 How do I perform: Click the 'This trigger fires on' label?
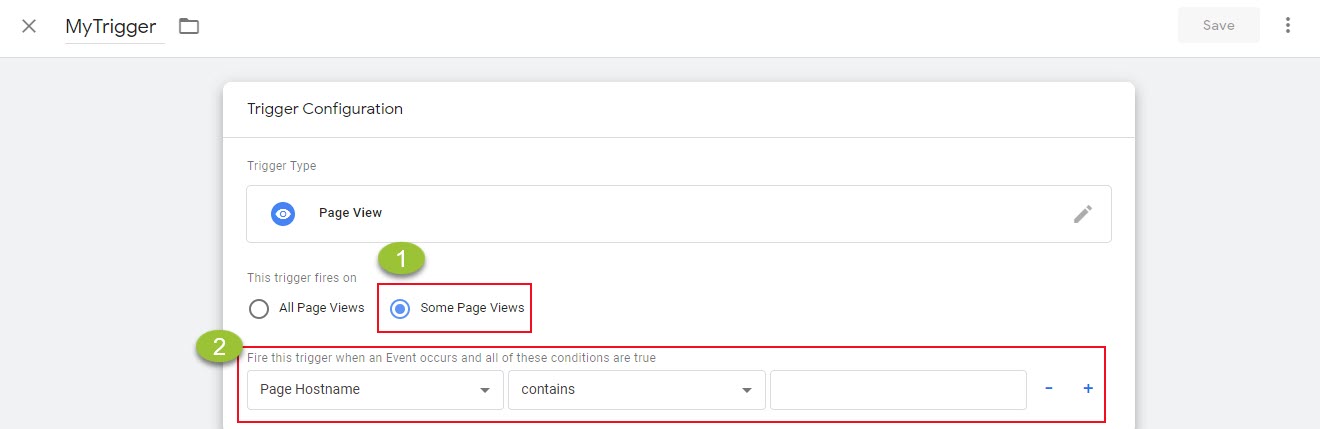pyautogui.click(x=302, y=278)
